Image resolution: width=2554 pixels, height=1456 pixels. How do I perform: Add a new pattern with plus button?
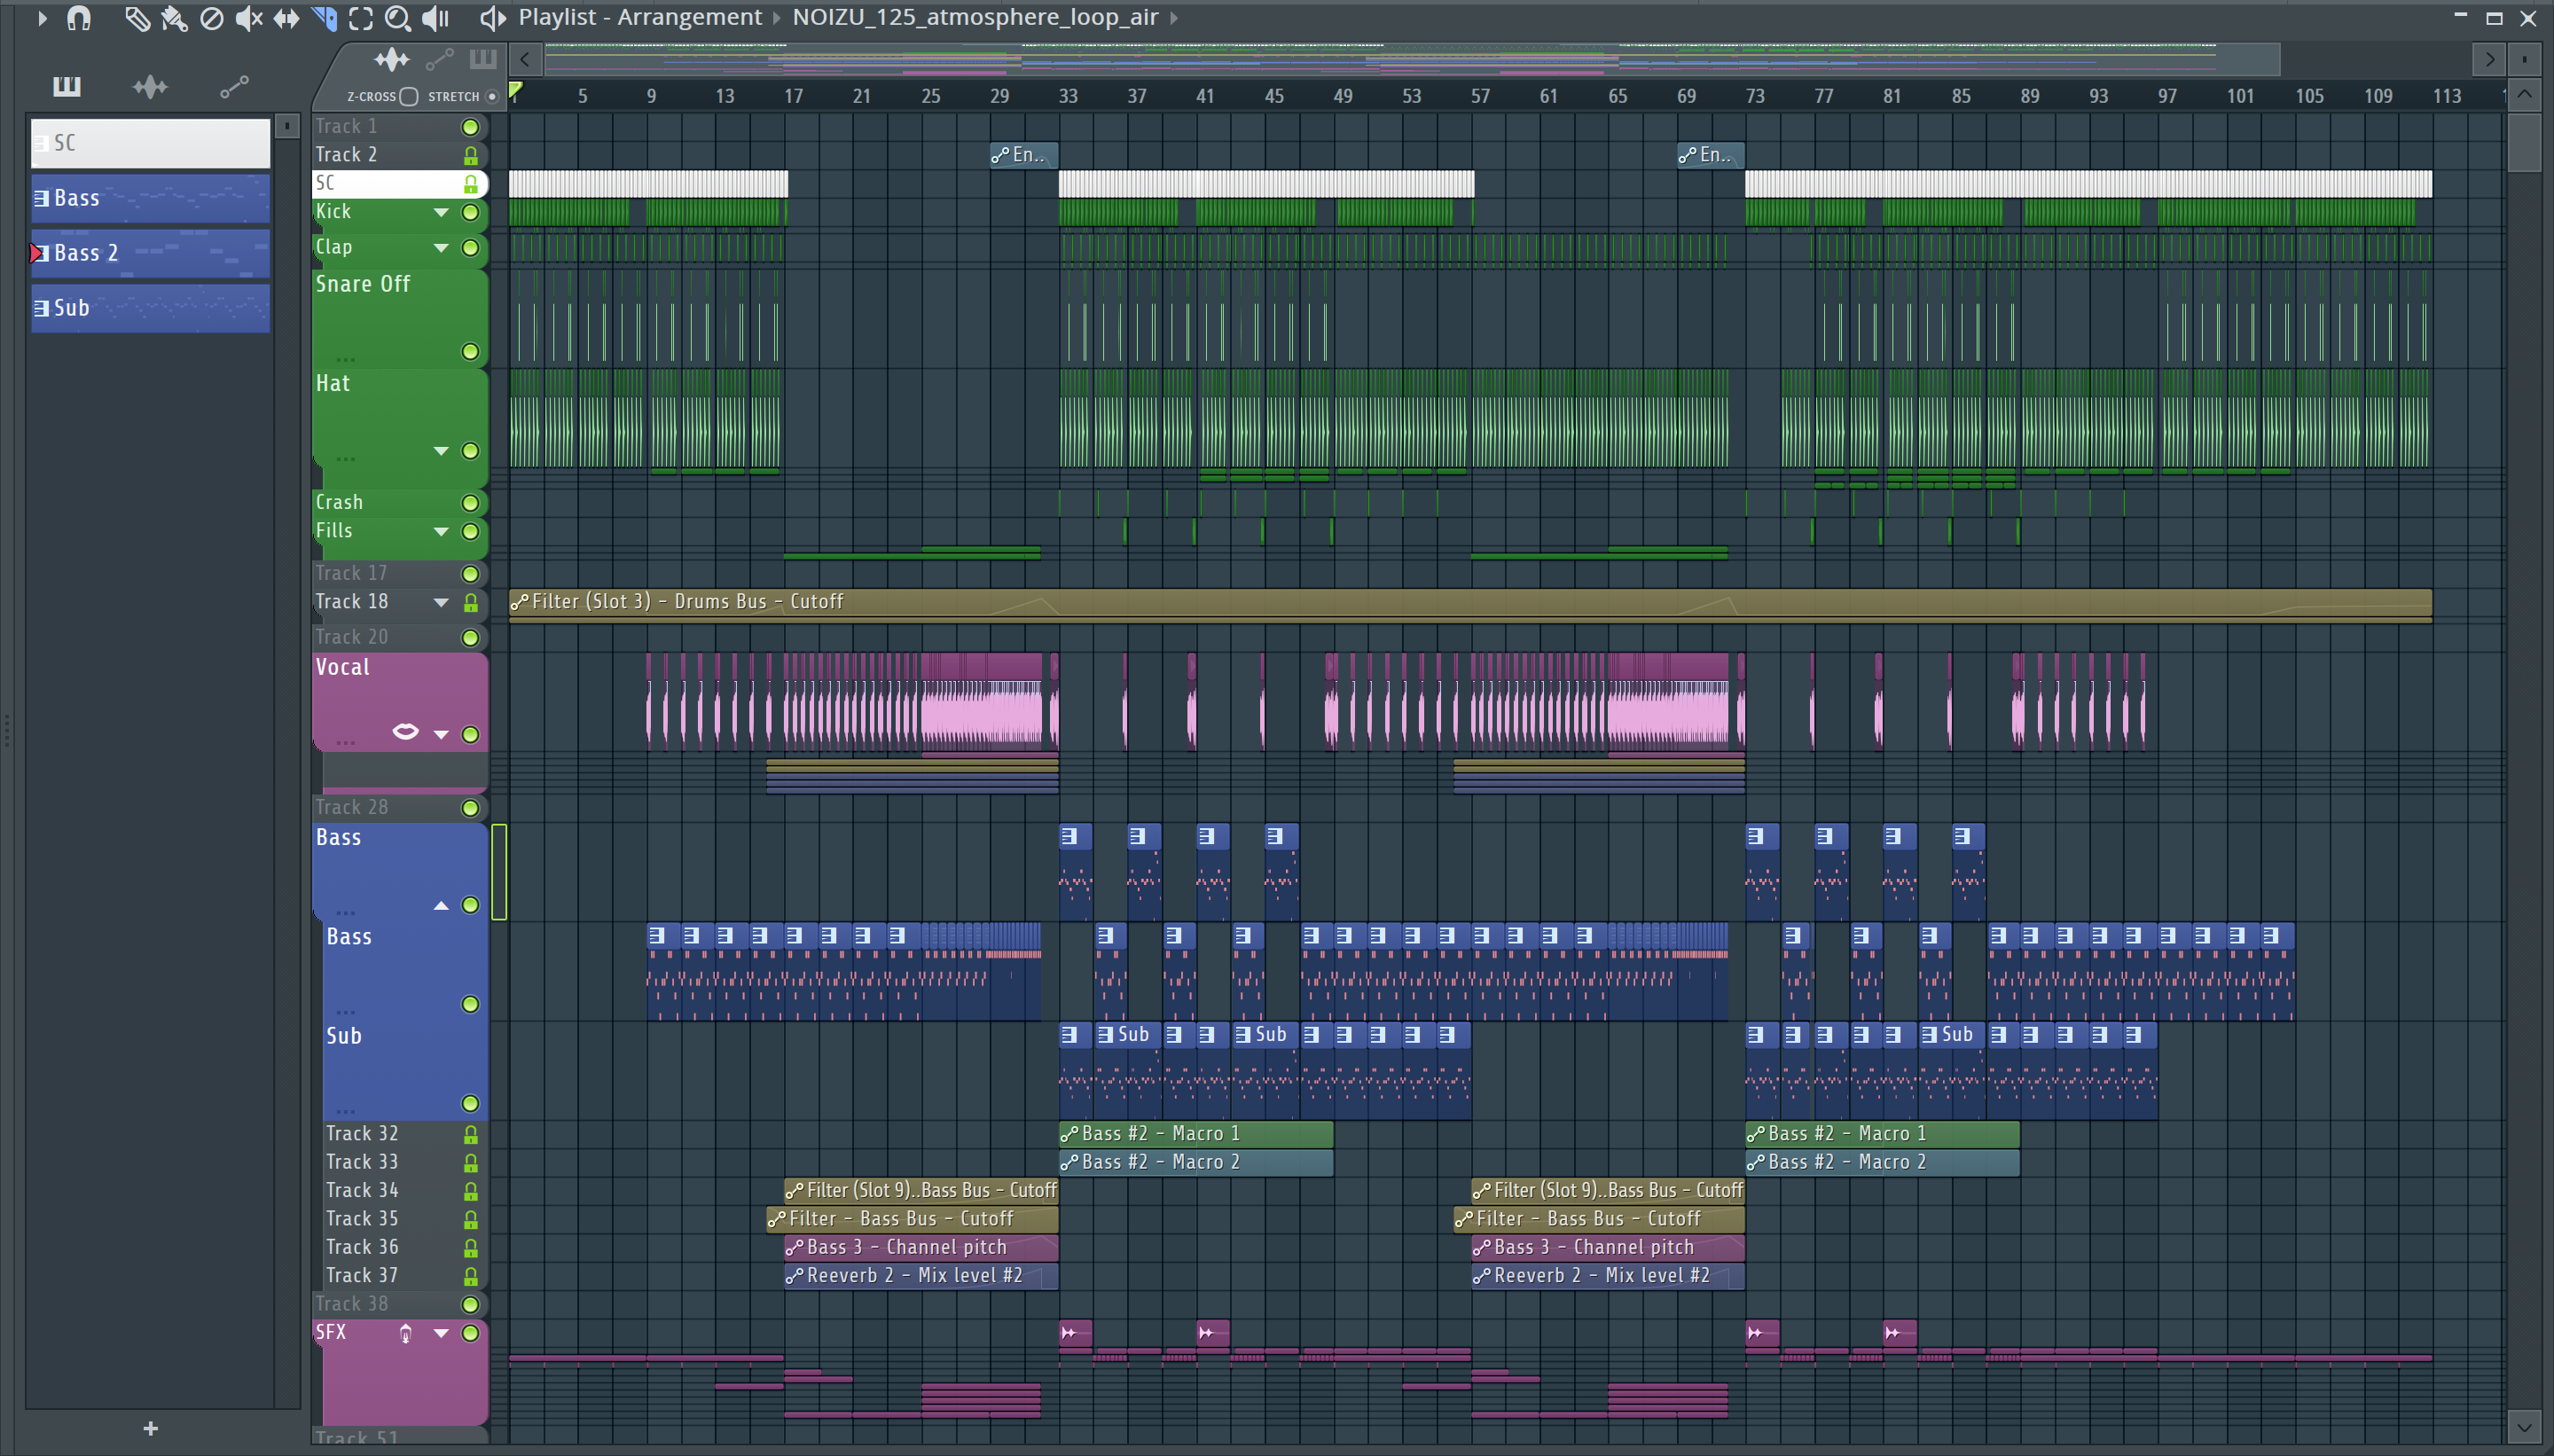click(x=151, y=1428)
